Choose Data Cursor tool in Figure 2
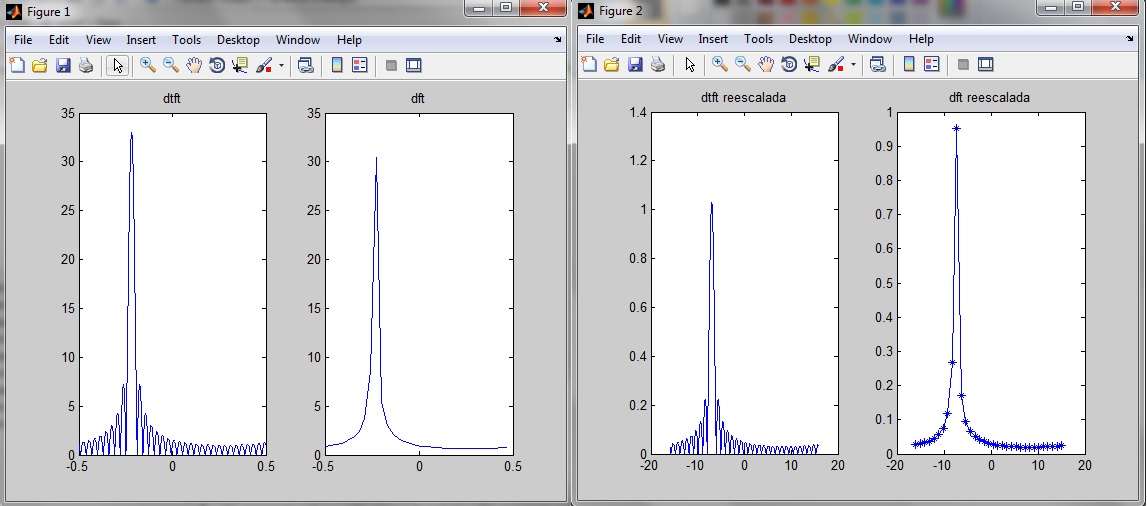Screen dimensions: 1147x506 pyautogui.click(x=811, y=65)
